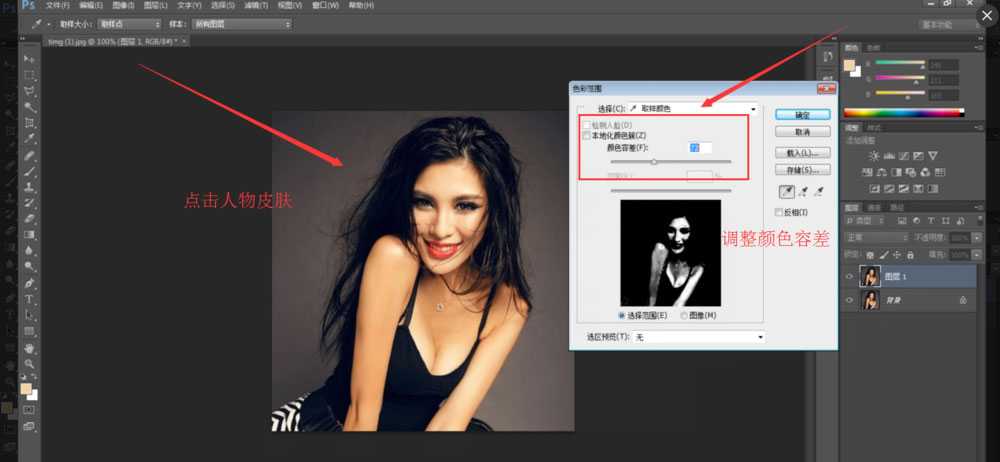The height and width of the screenshot is (462, 1000).
Task: Open the layer blend mode dropdown
Action: tap(876, 237)
